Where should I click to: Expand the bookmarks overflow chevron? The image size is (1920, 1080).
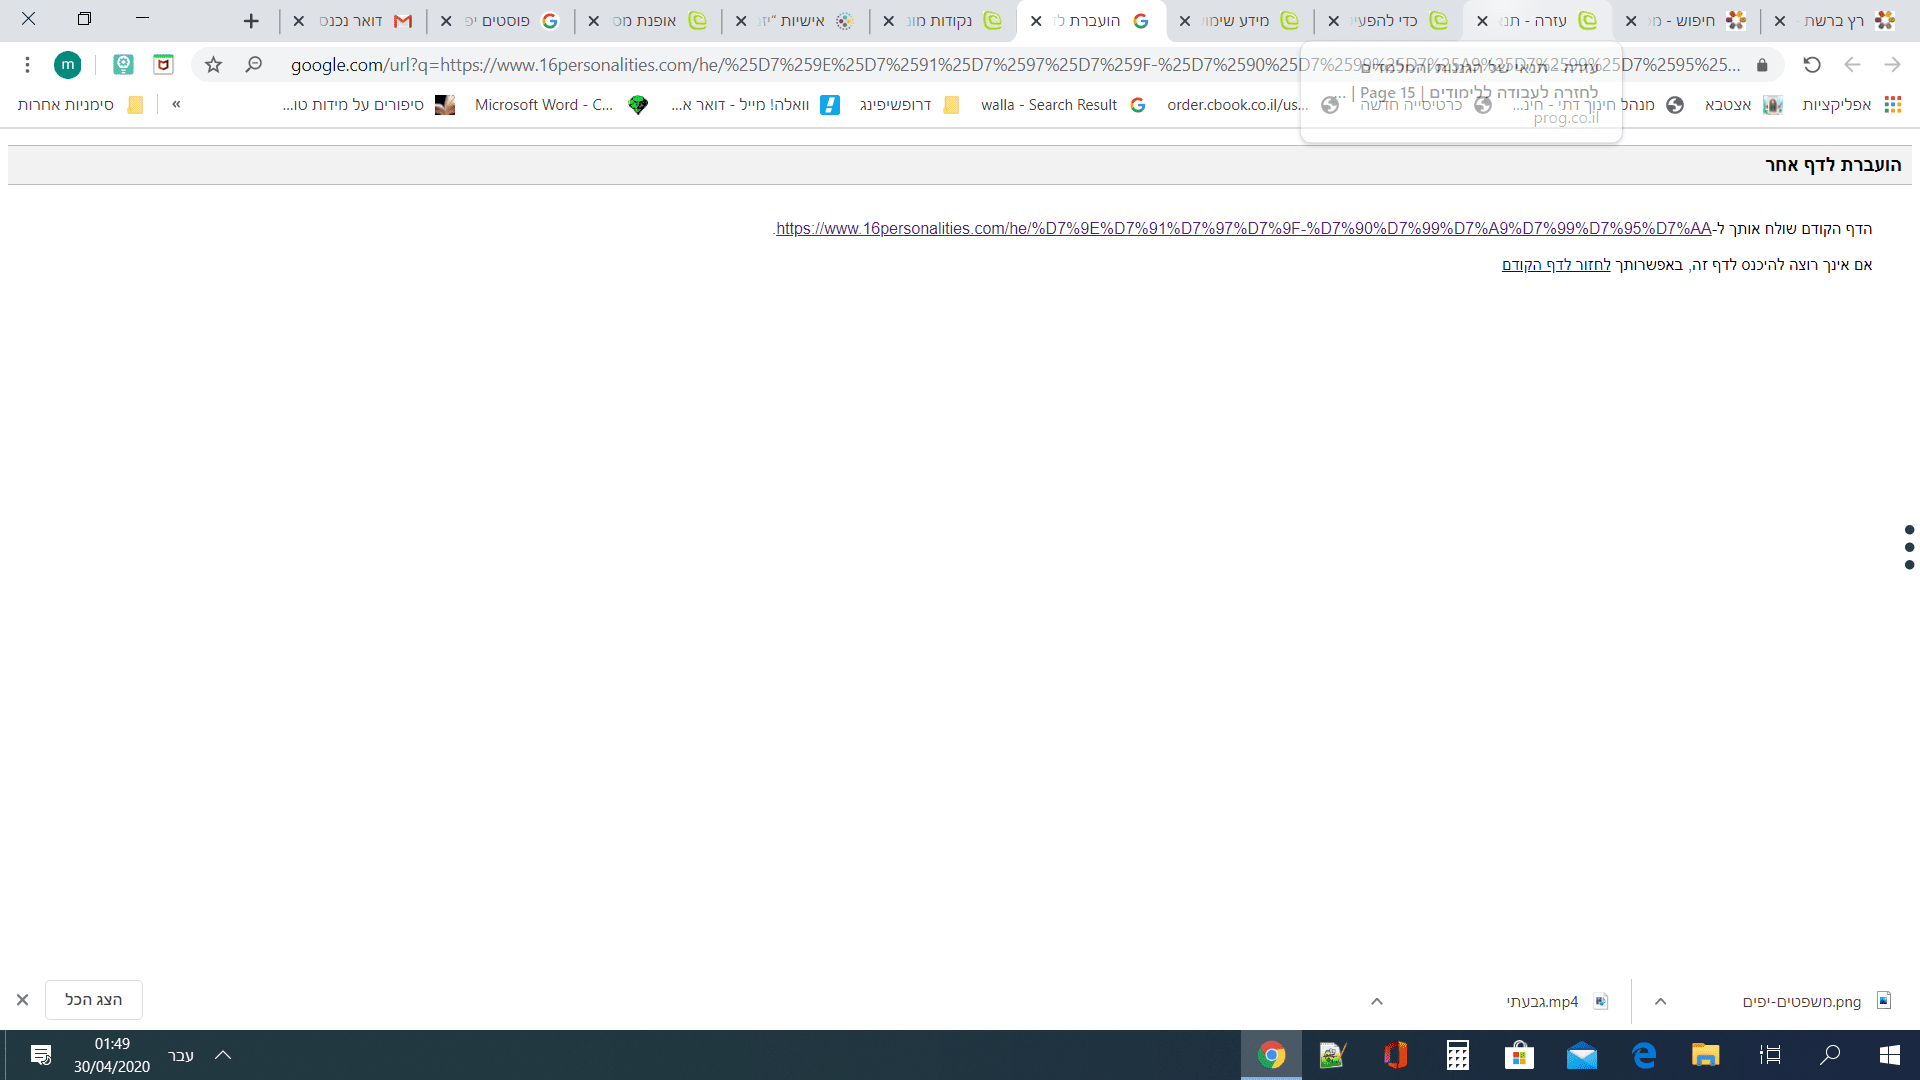pyautogui.click(x=177, y=104)
